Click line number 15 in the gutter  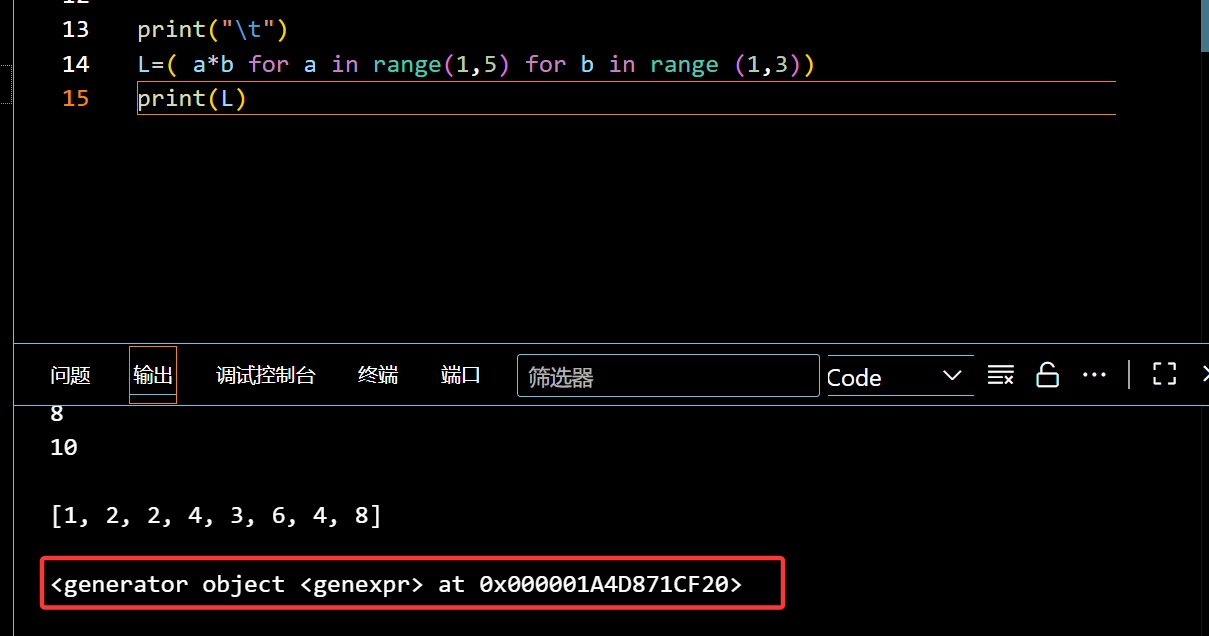pos(75,99)
